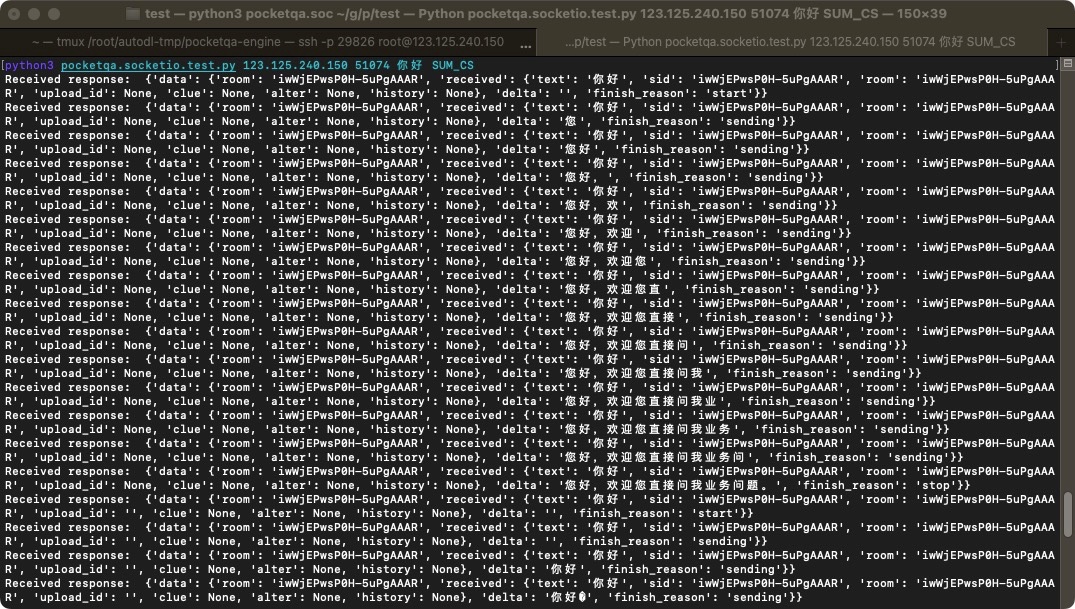Open a new terminal tab with plus button

point(1061,42)
